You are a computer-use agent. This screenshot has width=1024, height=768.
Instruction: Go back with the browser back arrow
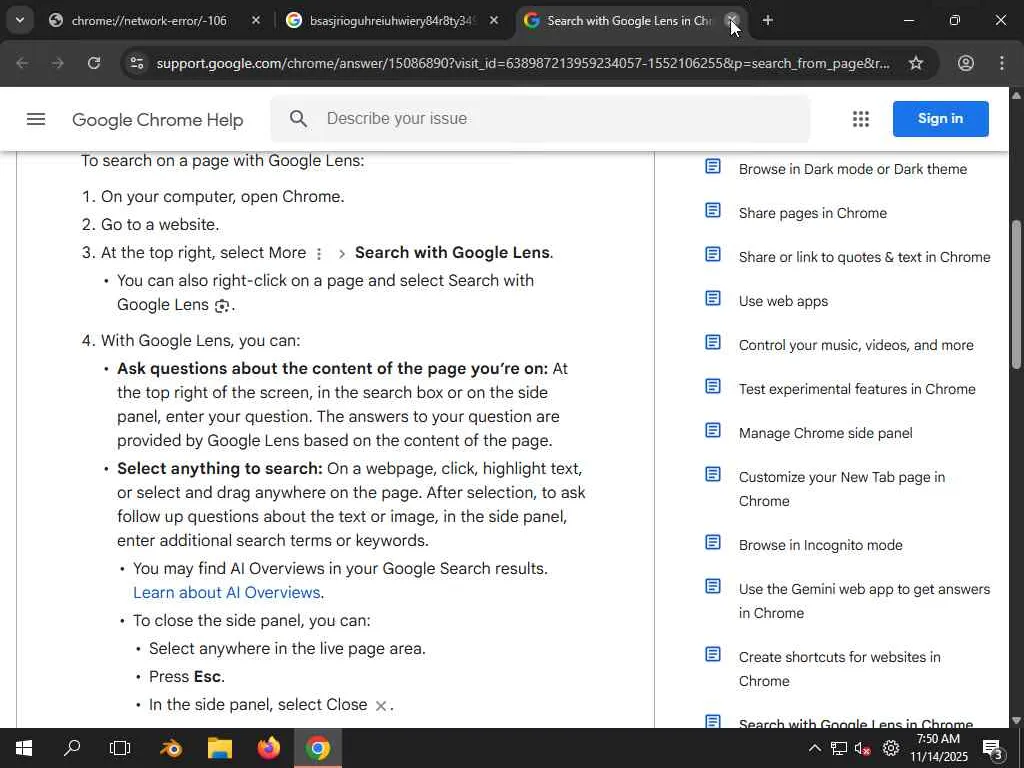[22, 63]
